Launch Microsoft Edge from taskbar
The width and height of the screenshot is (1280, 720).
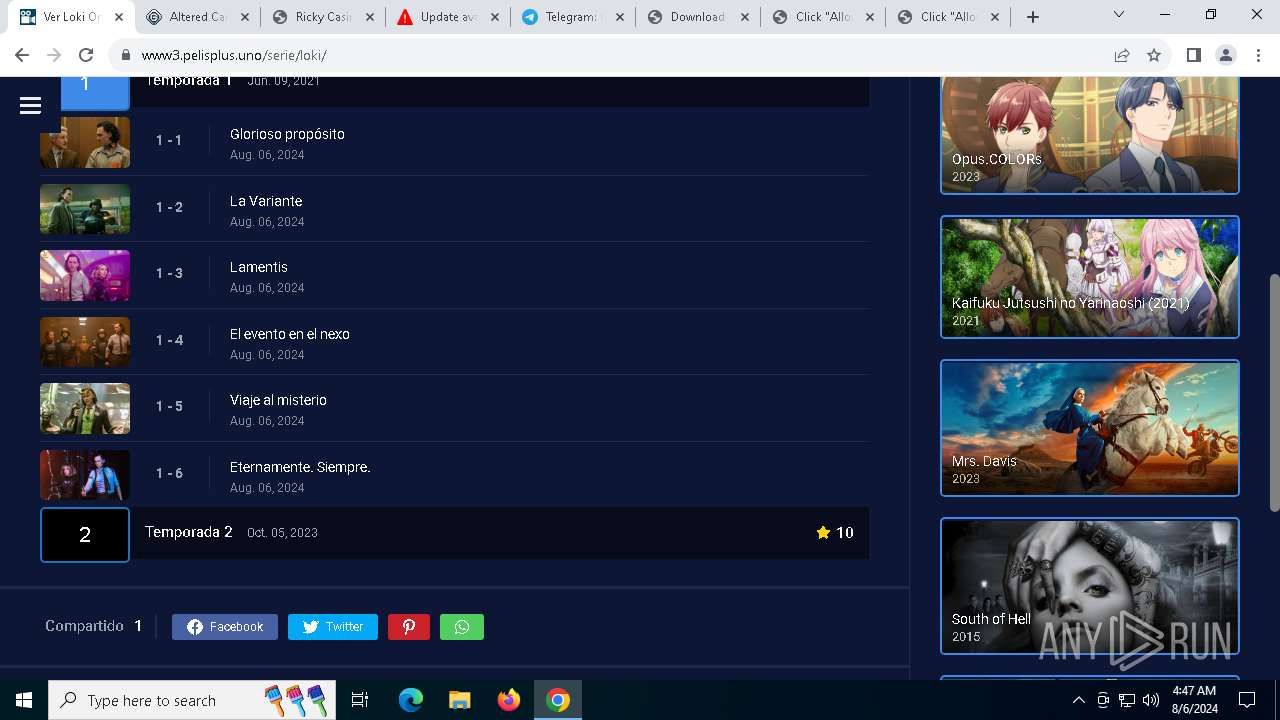coord(411,700)
